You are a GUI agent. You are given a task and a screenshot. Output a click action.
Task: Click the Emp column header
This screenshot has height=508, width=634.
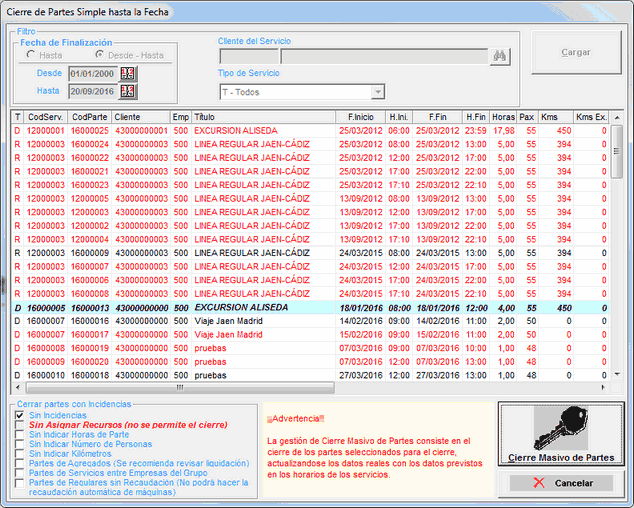(181, 117)
